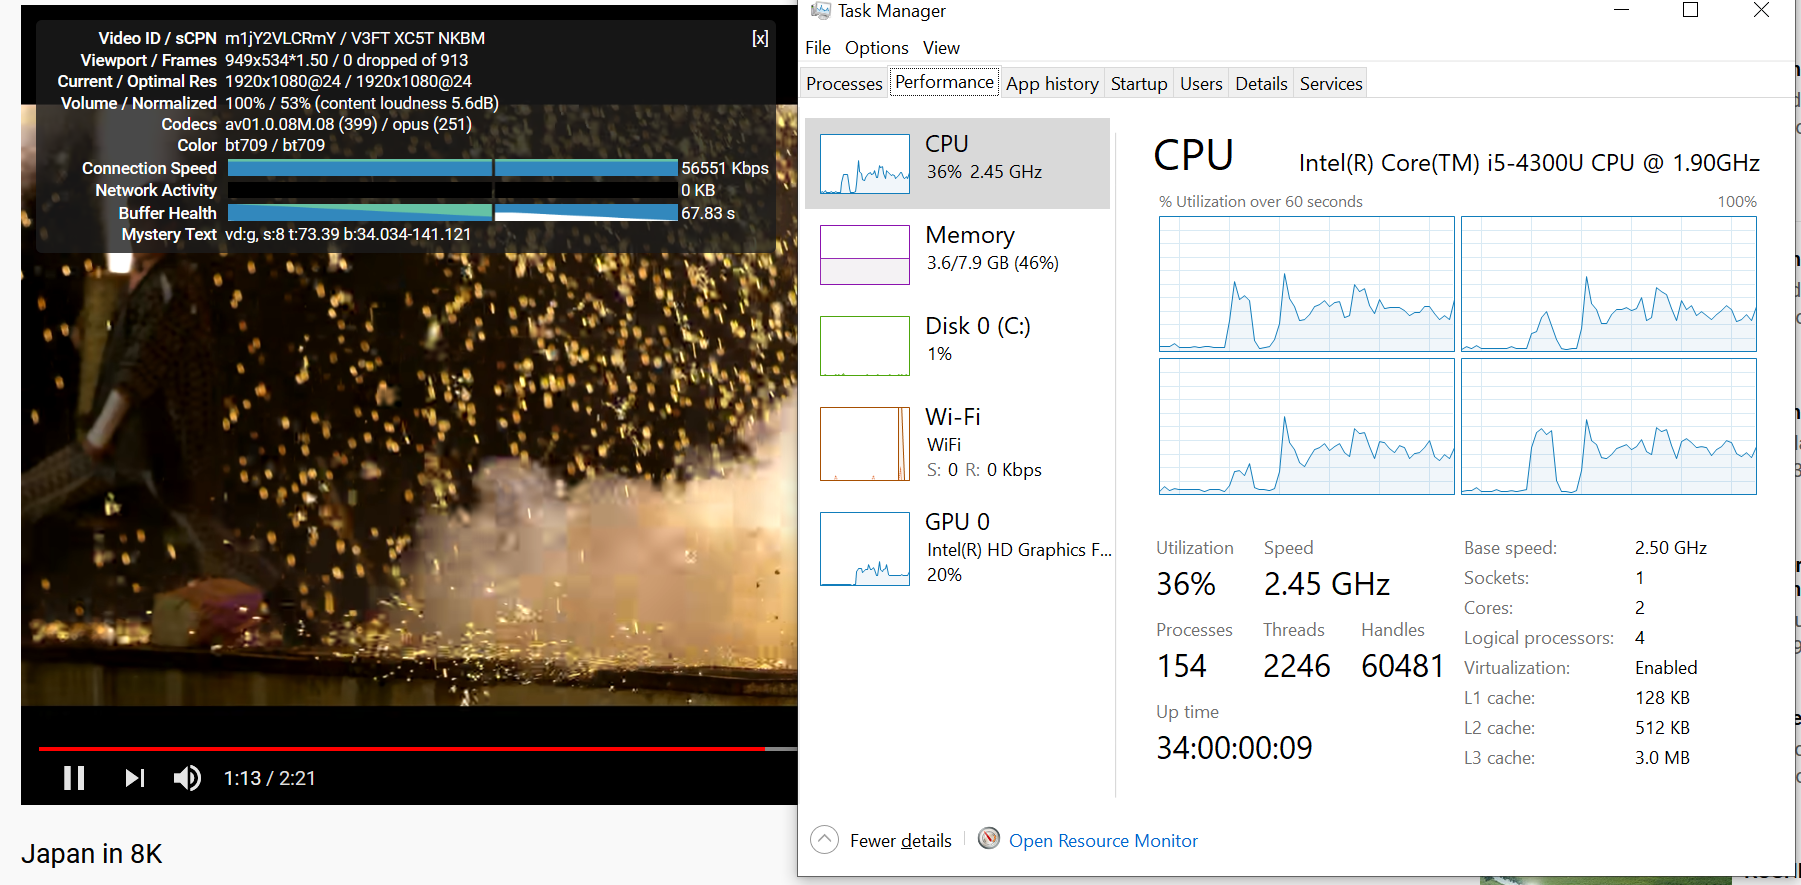Click the Up time 34:00:00:09 value

[1234, 748]
